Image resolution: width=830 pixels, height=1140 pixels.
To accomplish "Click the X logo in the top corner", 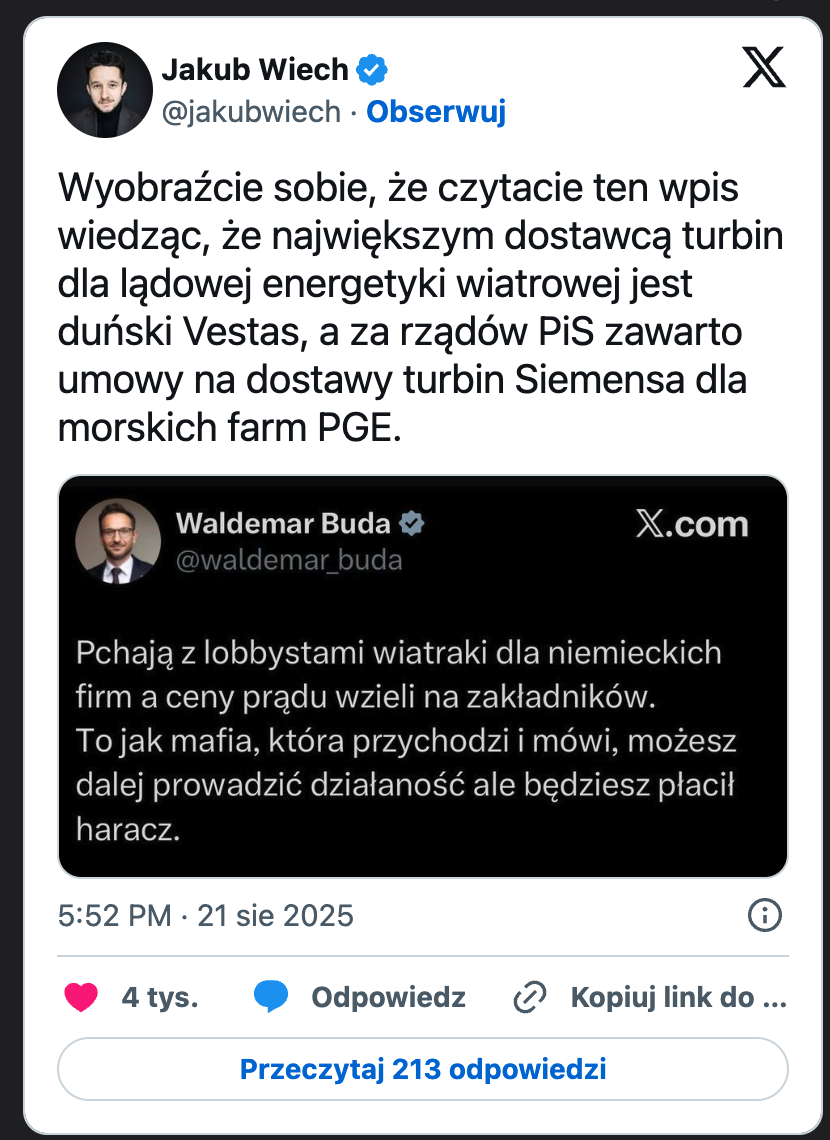I will tap(765, 67).
